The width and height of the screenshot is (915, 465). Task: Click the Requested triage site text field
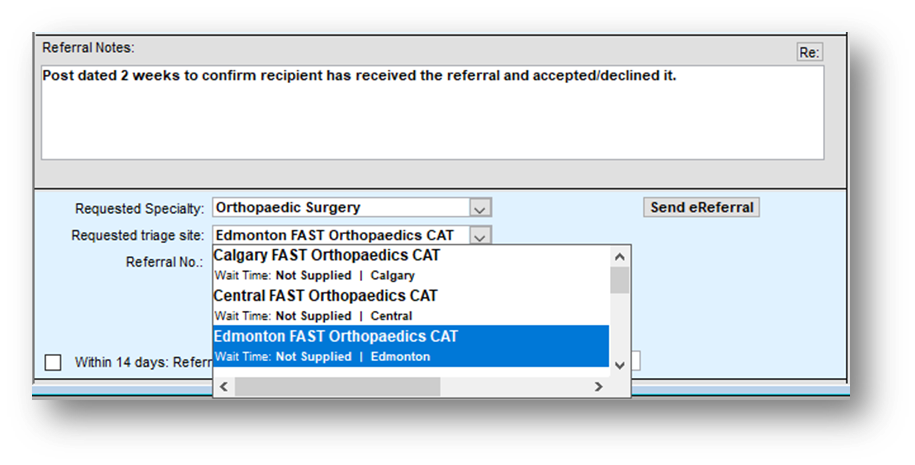click(x=340, y=236)
